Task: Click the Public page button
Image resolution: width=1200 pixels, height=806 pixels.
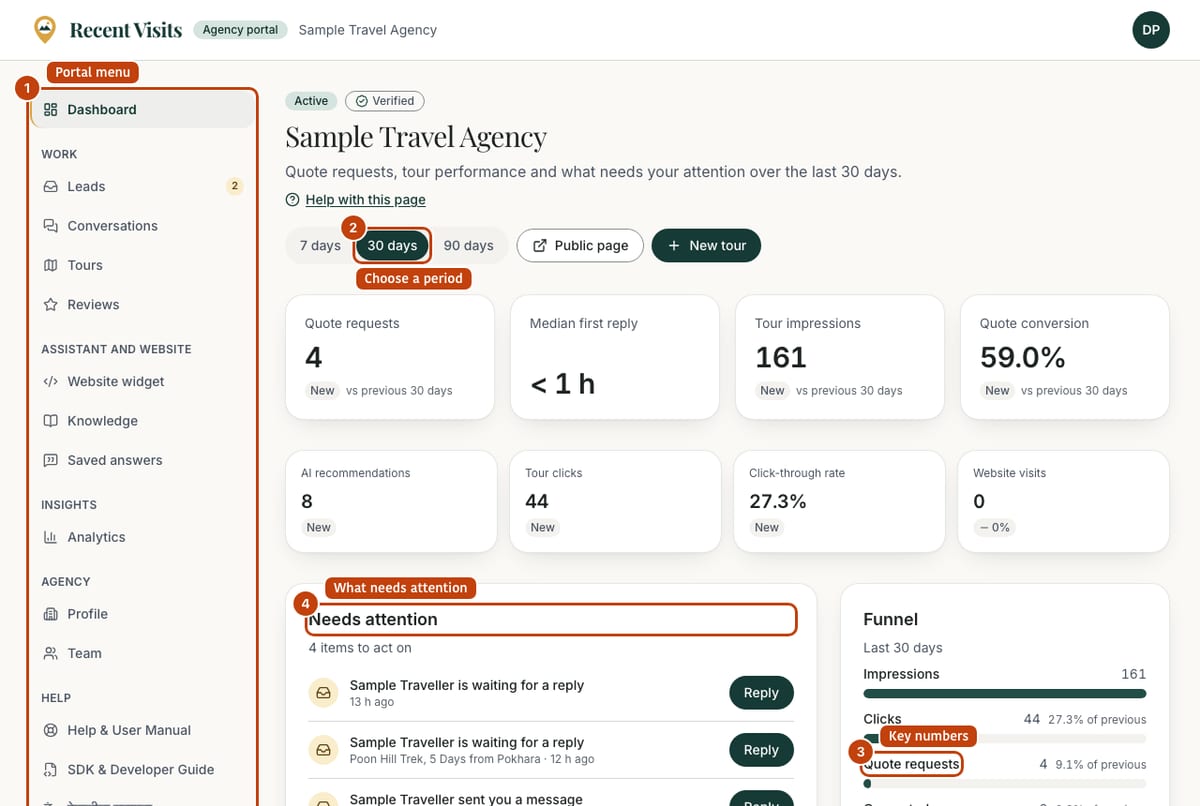Action: pyautogui.click(x=580, y=246)
